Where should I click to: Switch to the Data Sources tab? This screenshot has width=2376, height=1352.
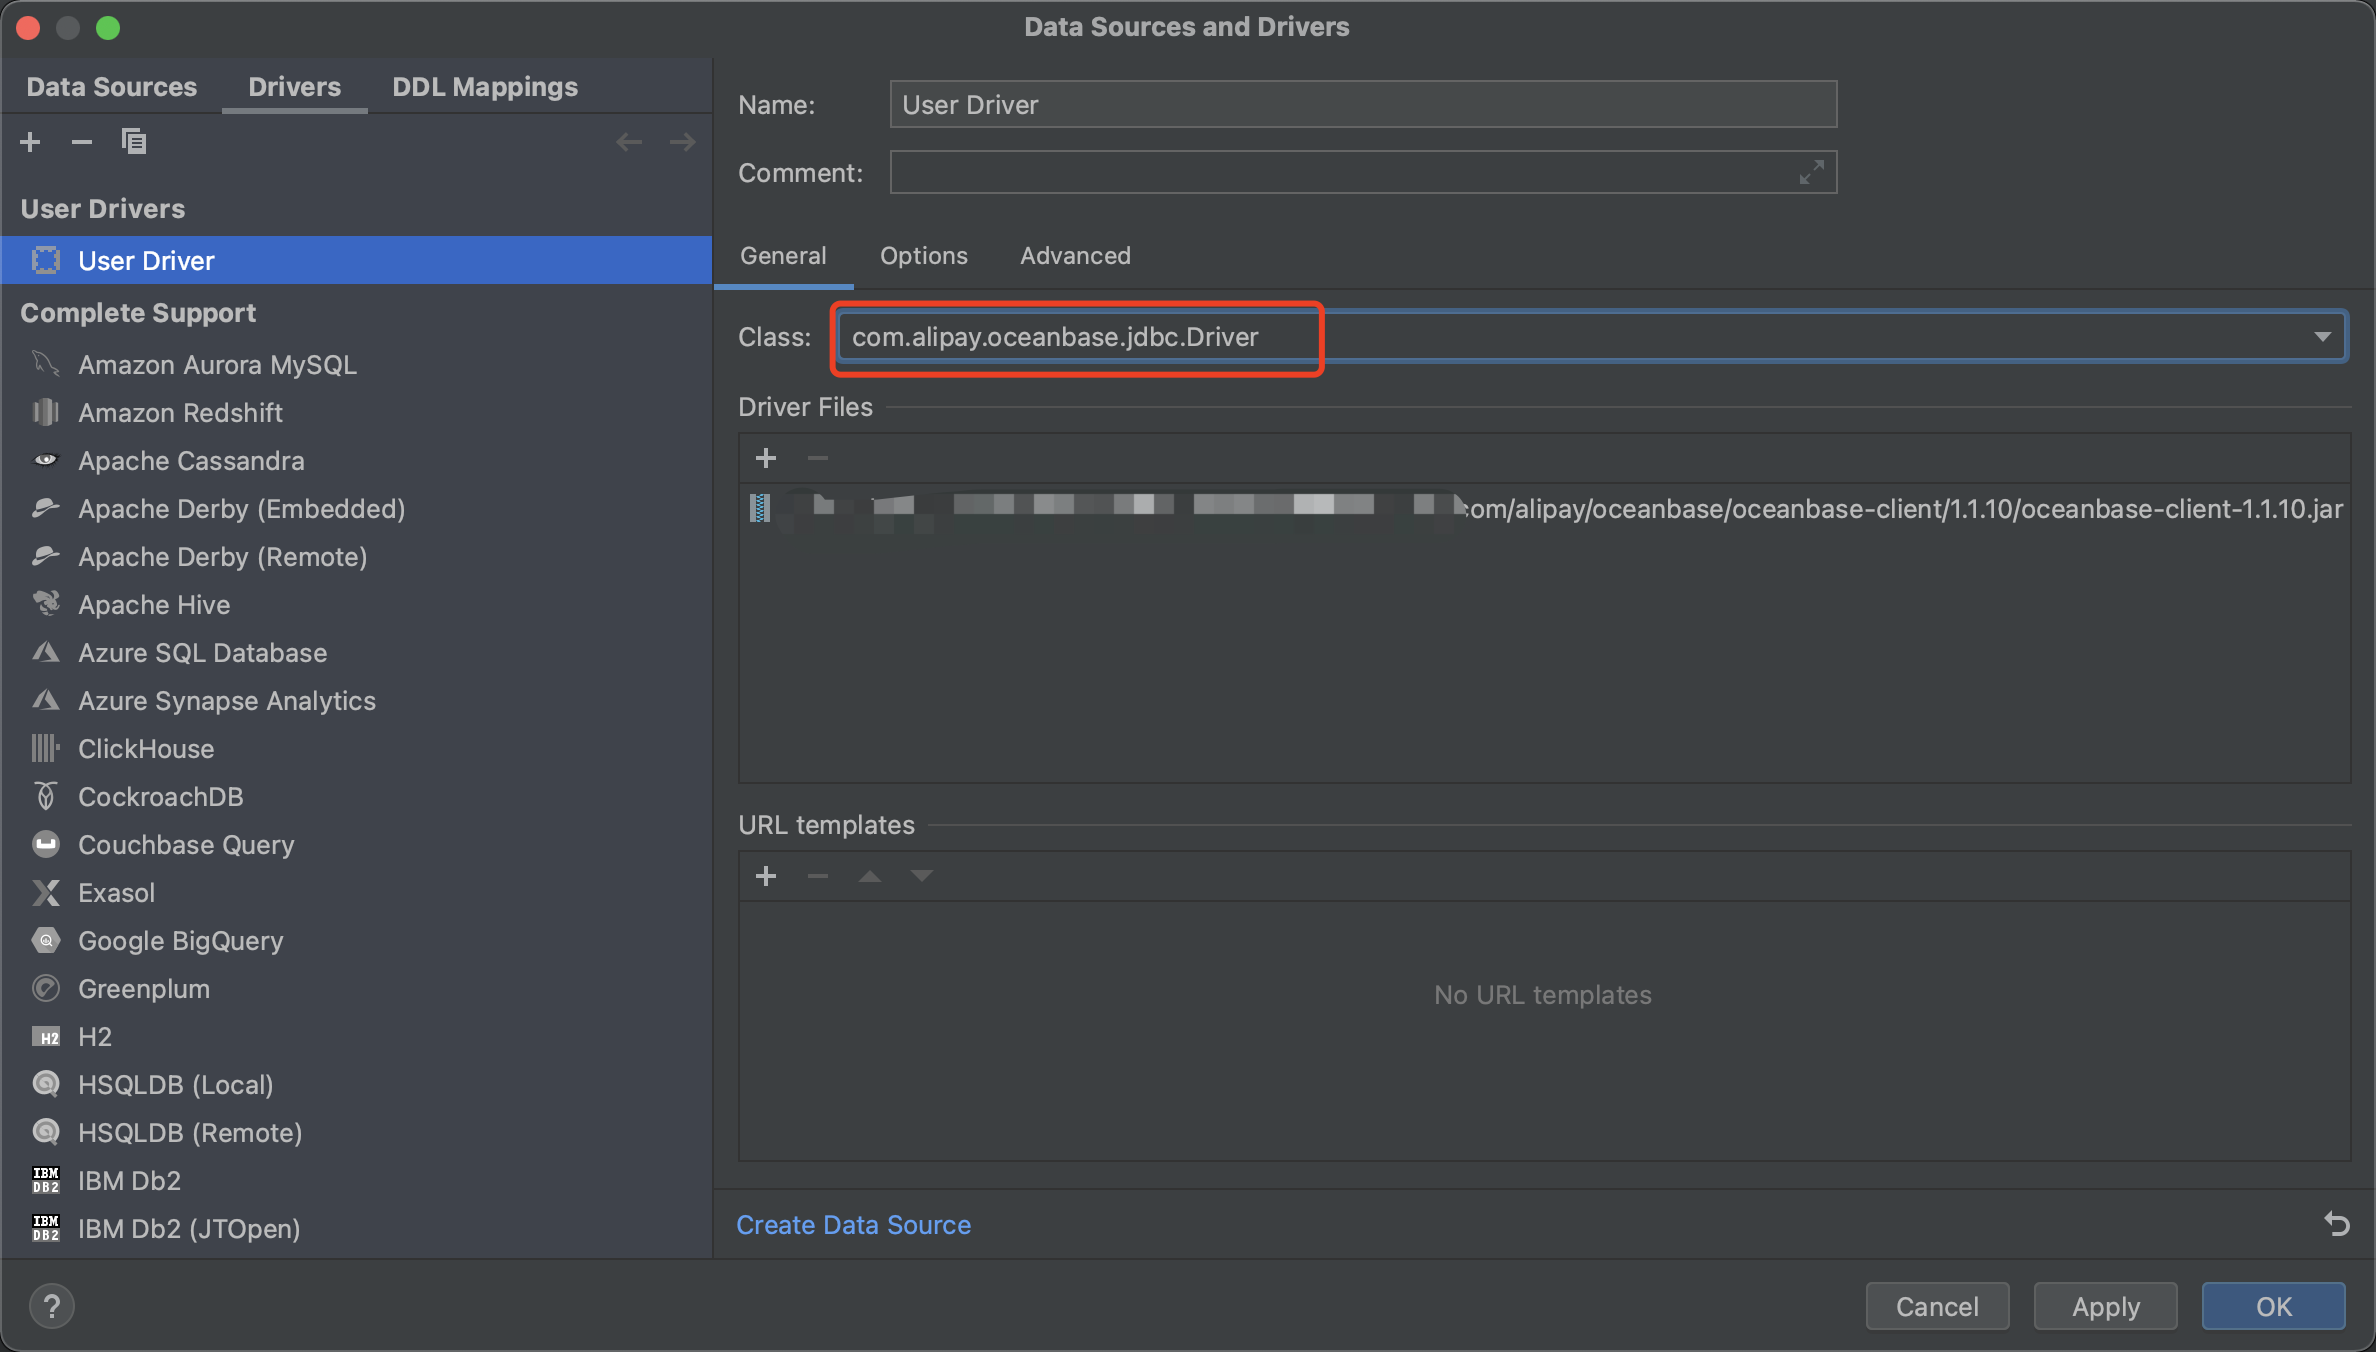[x=112, y=87]
